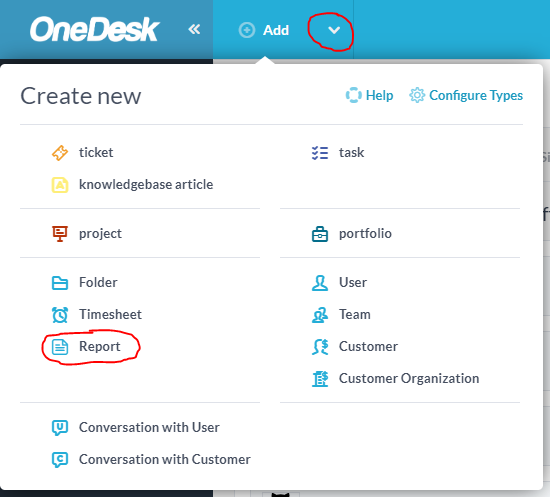
Task: Click the Timesheet alarm clock icon
Action: (x=60, y=315)
